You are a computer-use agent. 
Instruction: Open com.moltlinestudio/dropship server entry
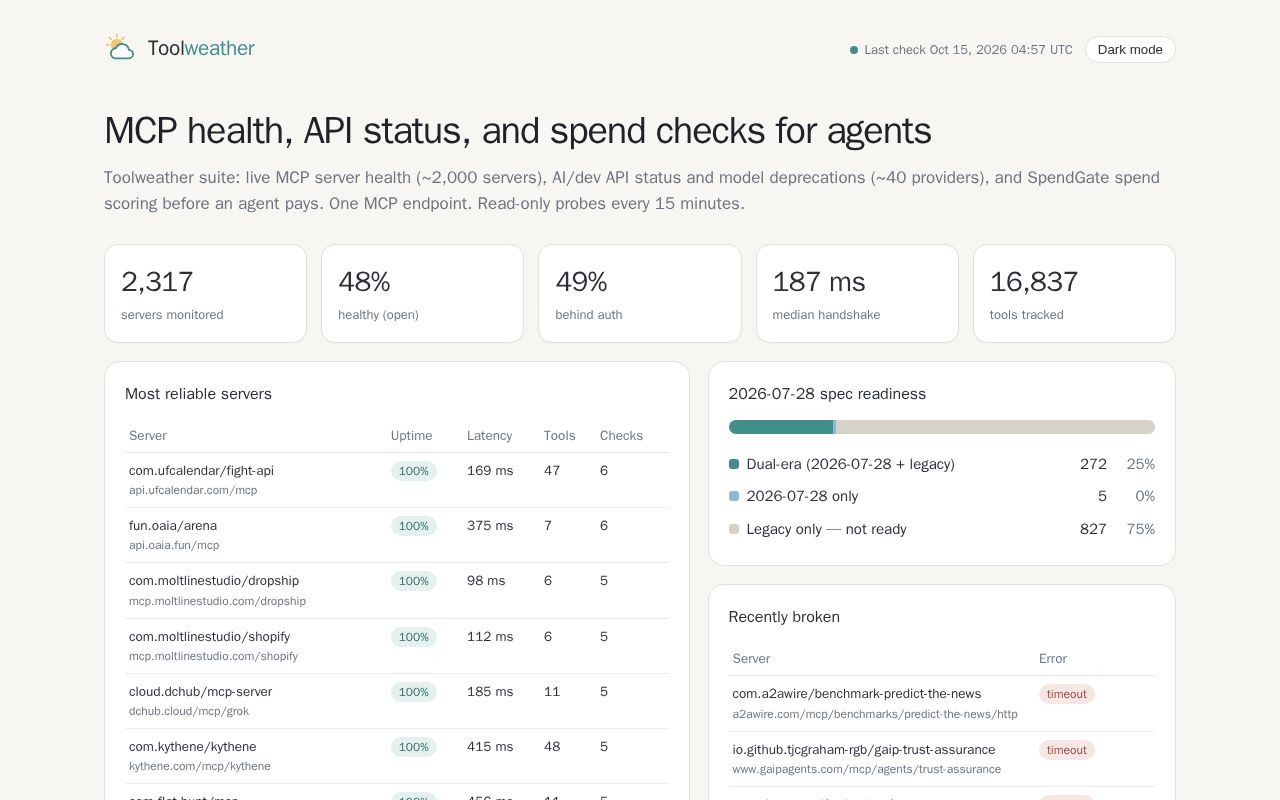pos(397,590)
